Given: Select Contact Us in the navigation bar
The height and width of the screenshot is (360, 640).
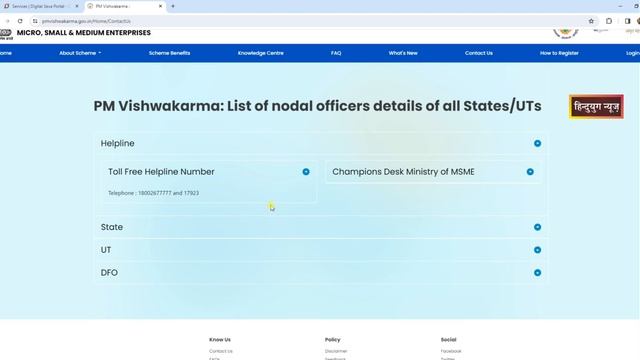Looking at the screenshot, I should (478, 53).
